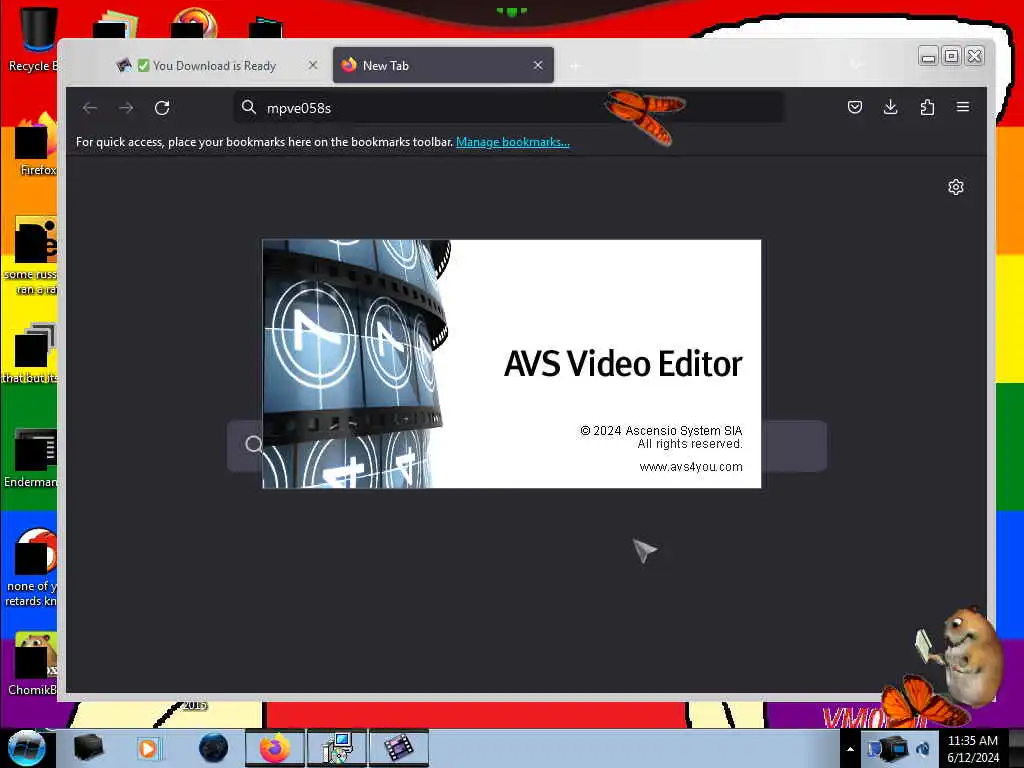Viewport: 1024px width, 768px height.
Task: Select the New Tab tab
Action: coord(443,65)
